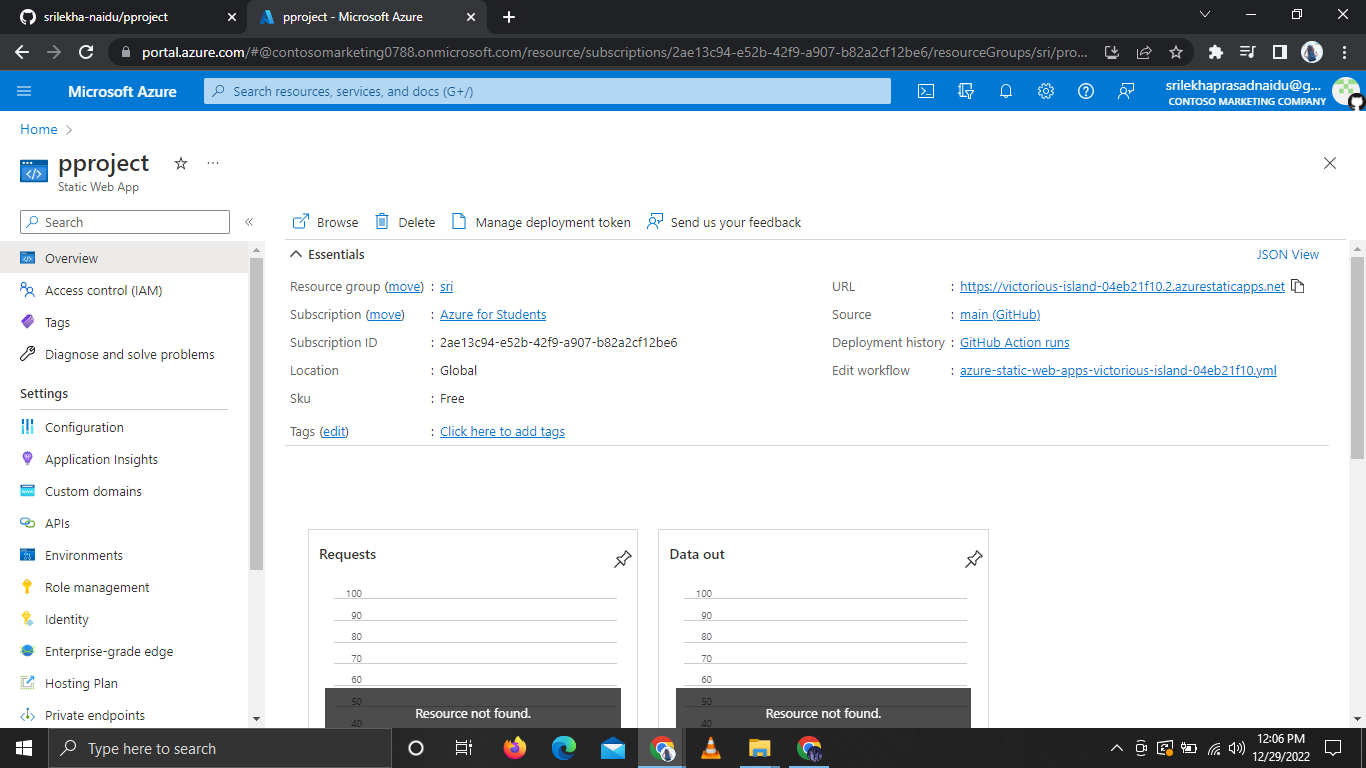Viewport: 1366px width, 768px height.
Task: Select Custom domains in the sidebar
Action: pos(93,491)
